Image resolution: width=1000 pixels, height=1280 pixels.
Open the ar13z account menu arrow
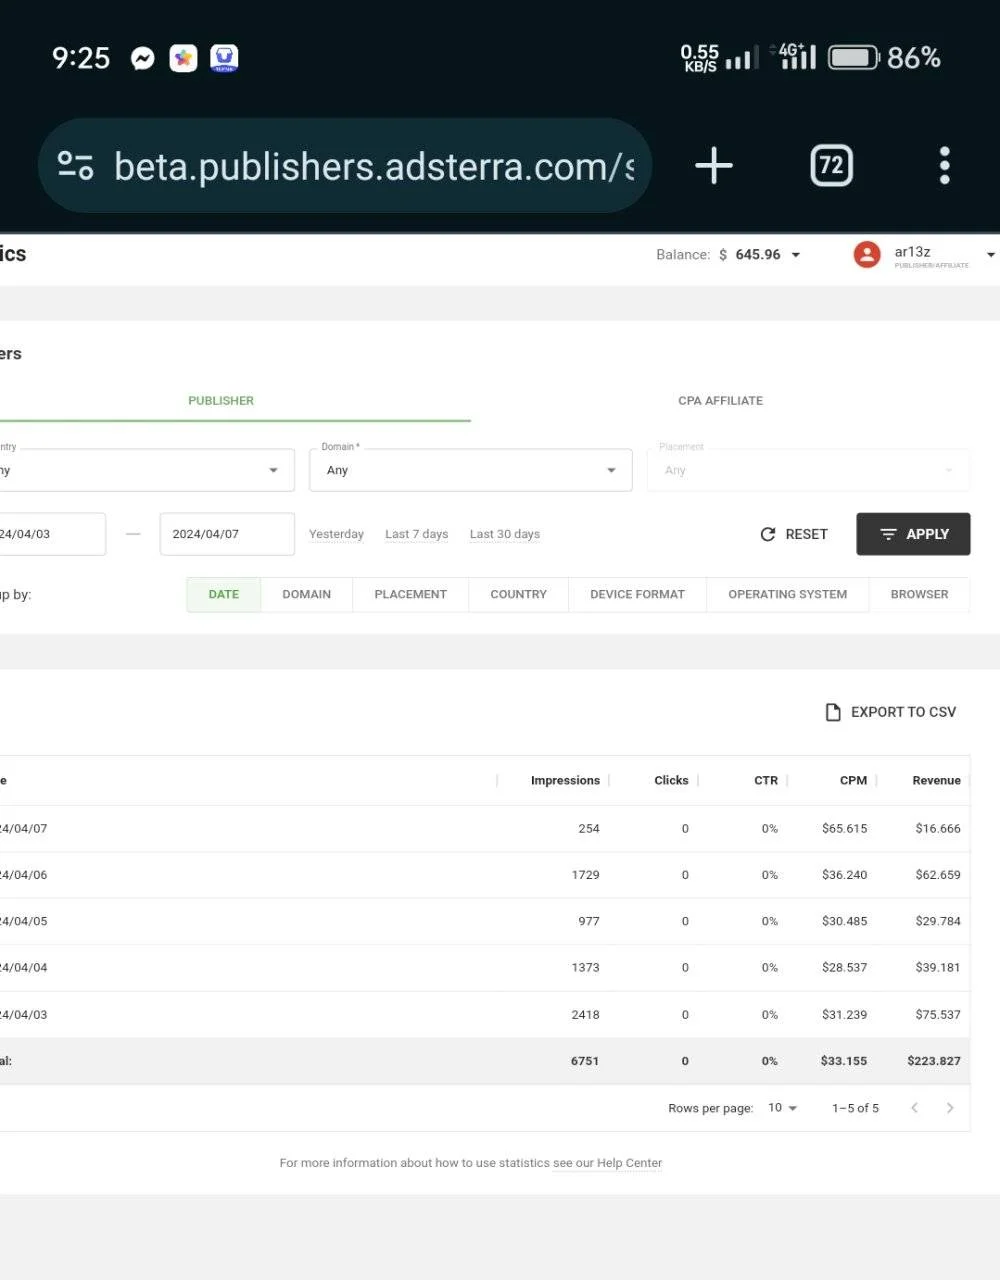[990, 255]
